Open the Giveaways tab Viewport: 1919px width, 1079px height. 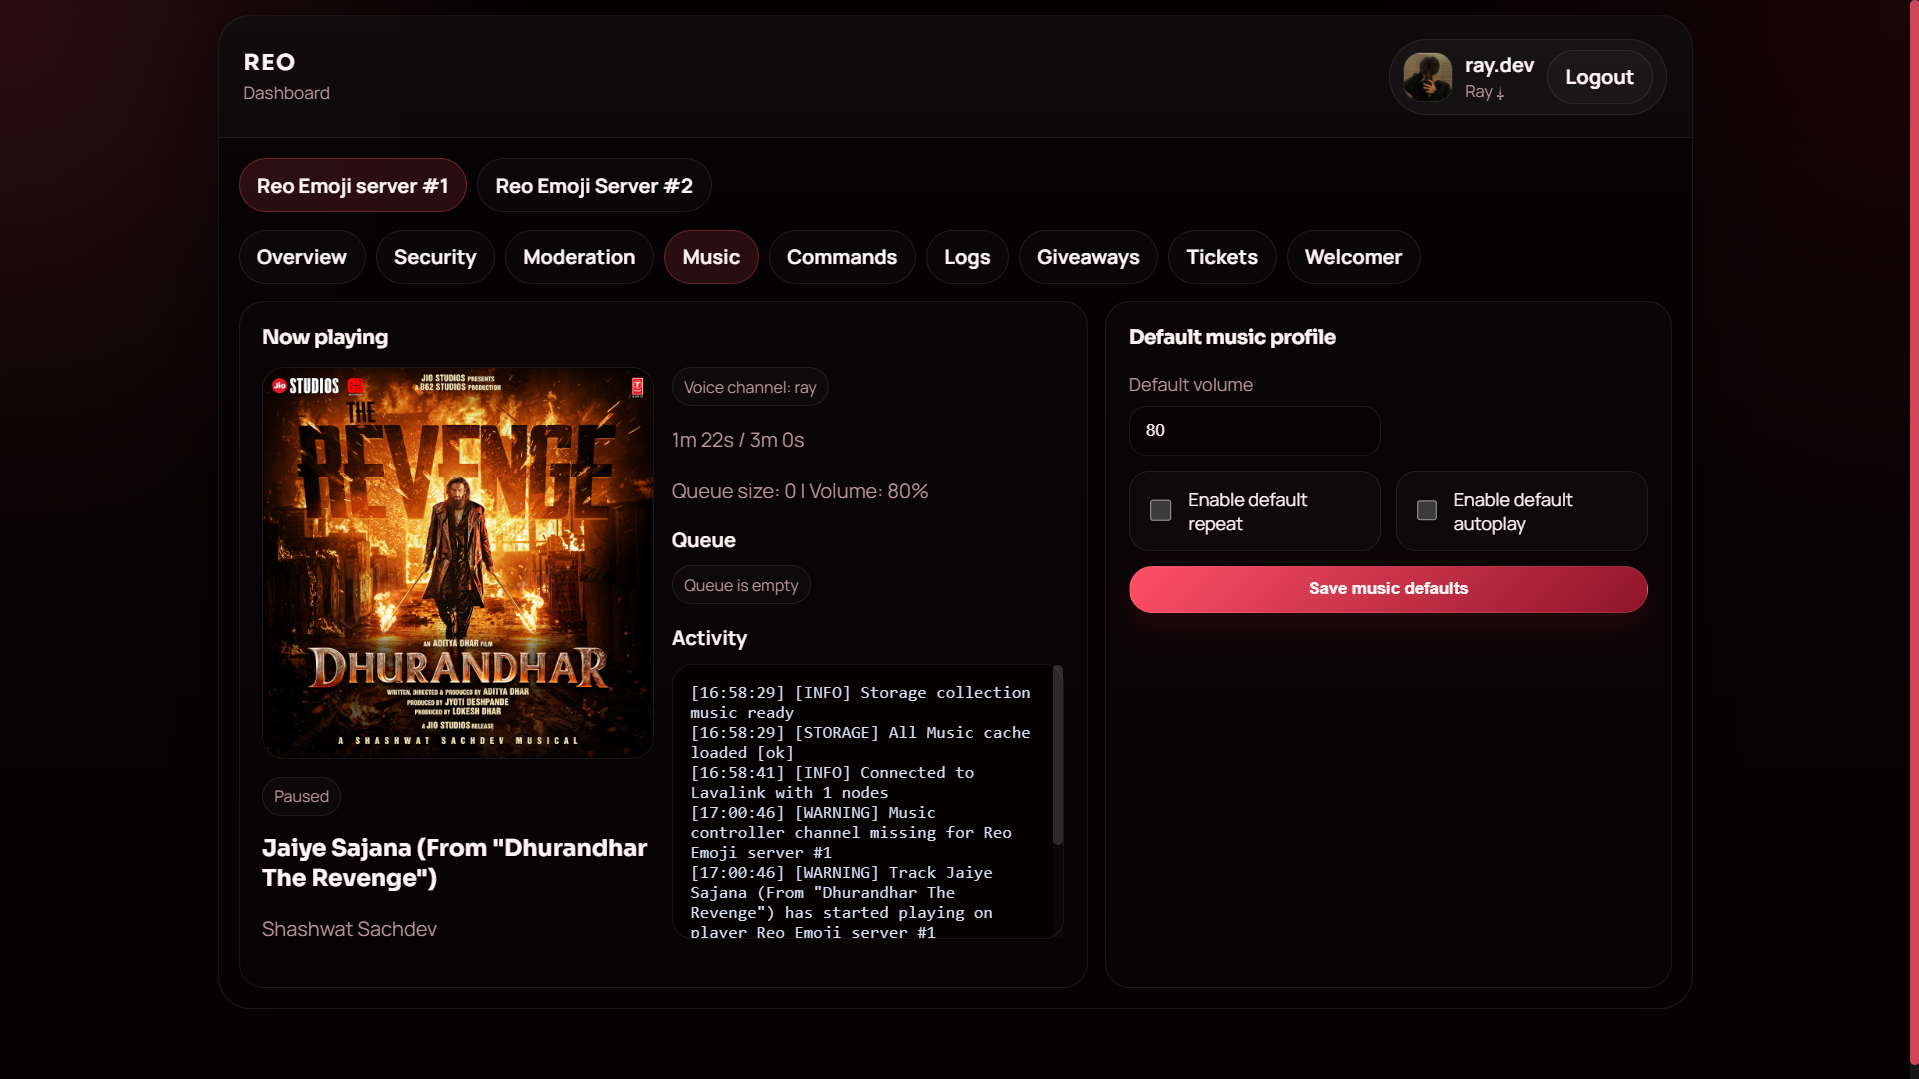[1088, 257]
